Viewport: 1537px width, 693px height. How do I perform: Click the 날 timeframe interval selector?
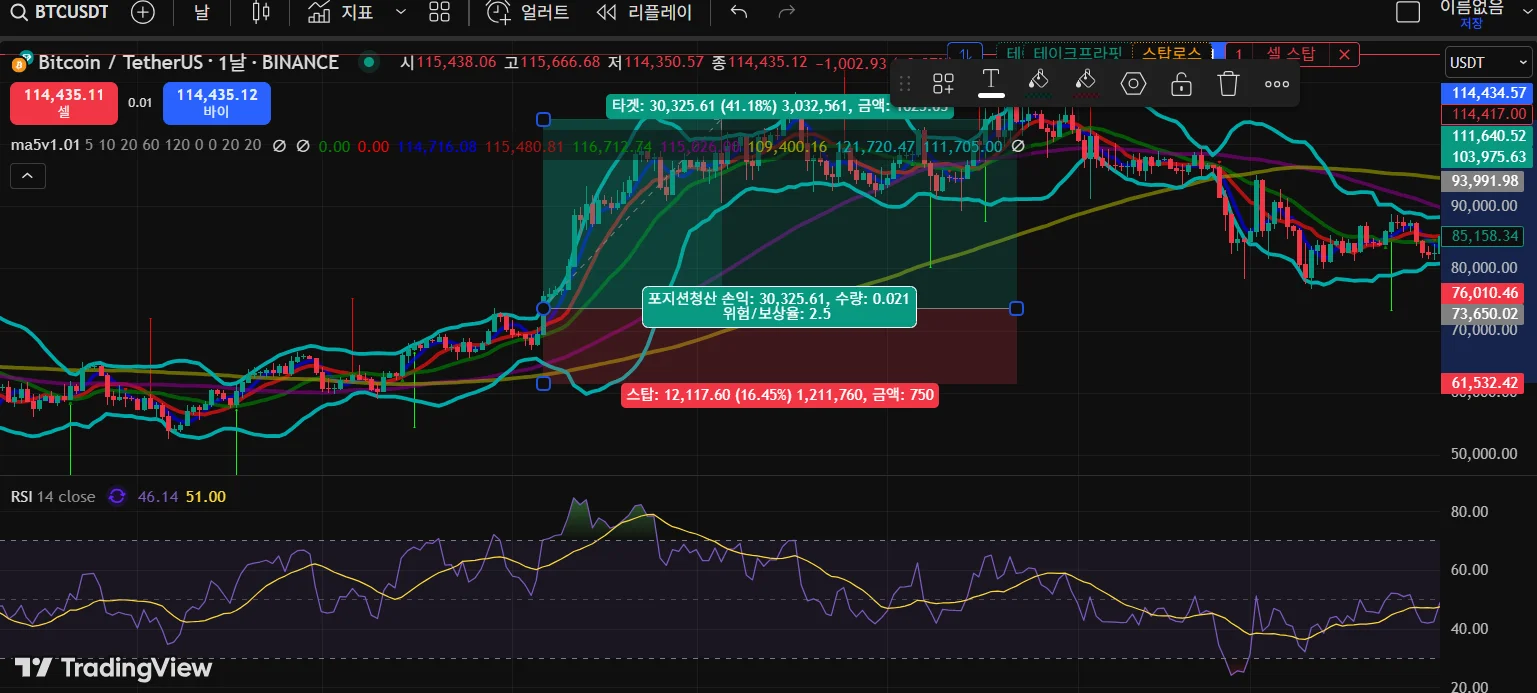(x=202, y=12)
